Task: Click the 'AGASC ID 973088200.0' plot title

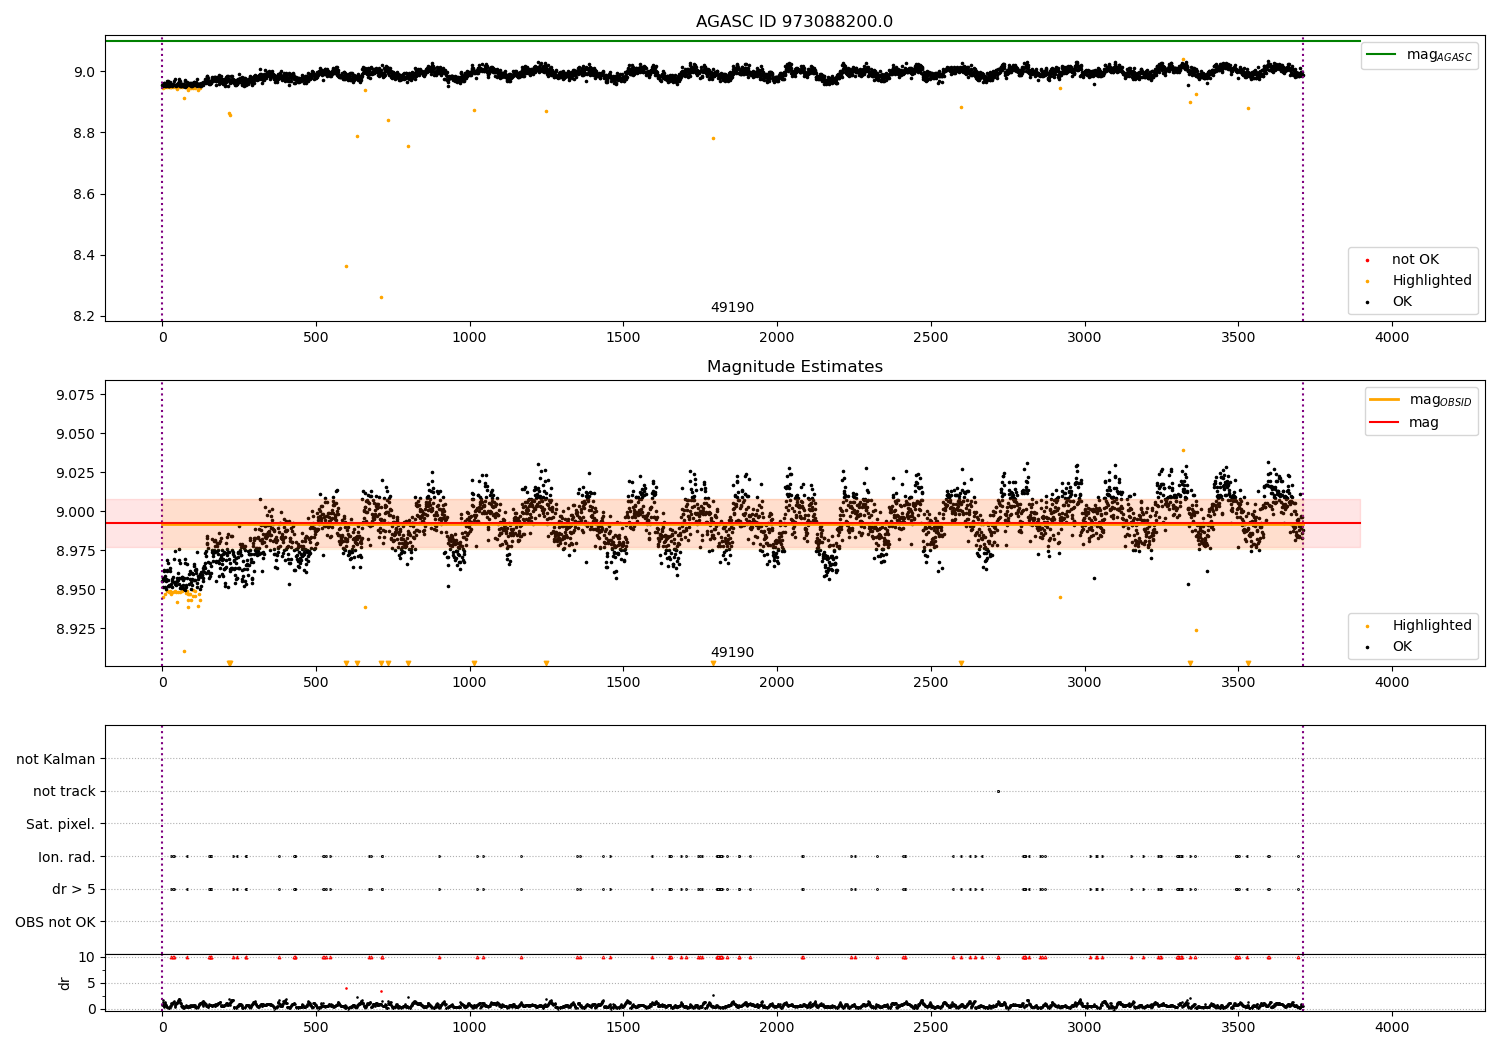Action: 794,22
